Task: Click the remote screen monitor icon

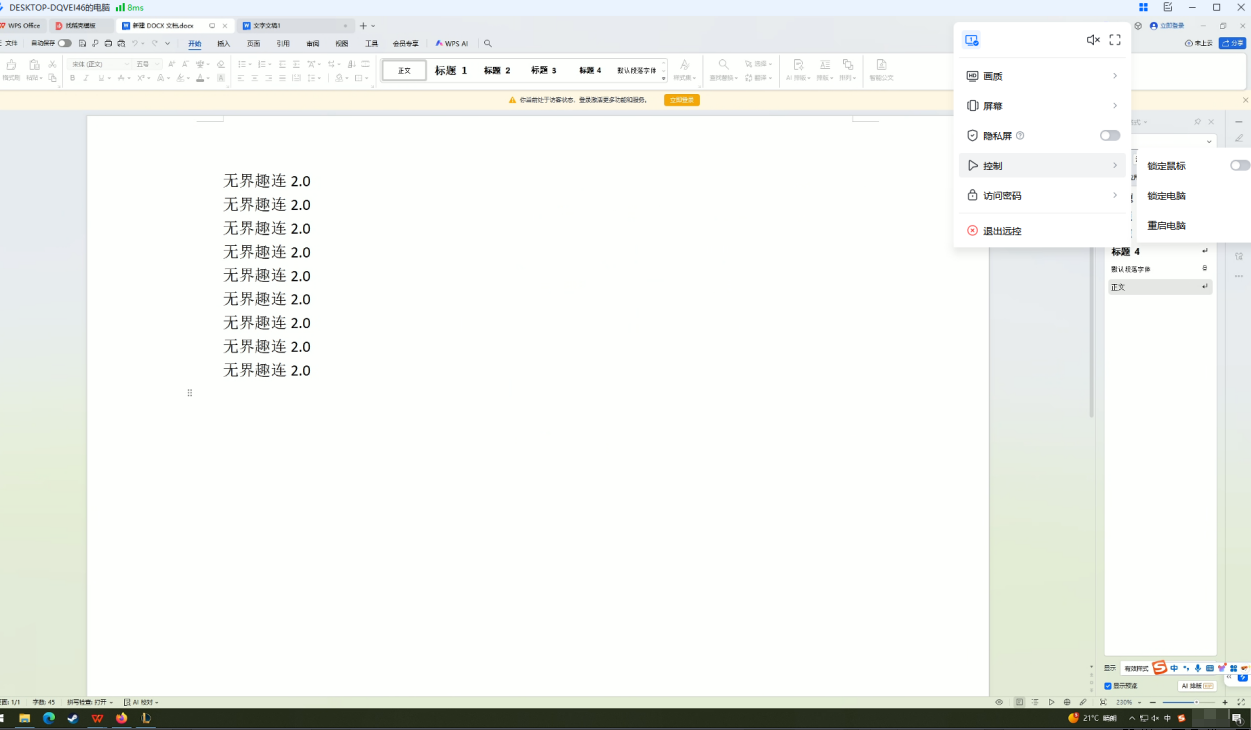Action: click(x=971, y=40)
